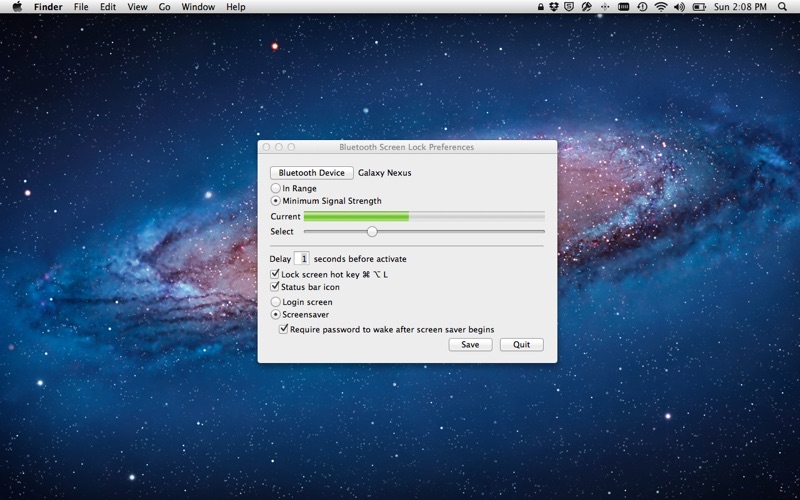This screenshot has height=500, width=800.
Task: Click the shield icon with number 5
Action: [x=569, y=7]
